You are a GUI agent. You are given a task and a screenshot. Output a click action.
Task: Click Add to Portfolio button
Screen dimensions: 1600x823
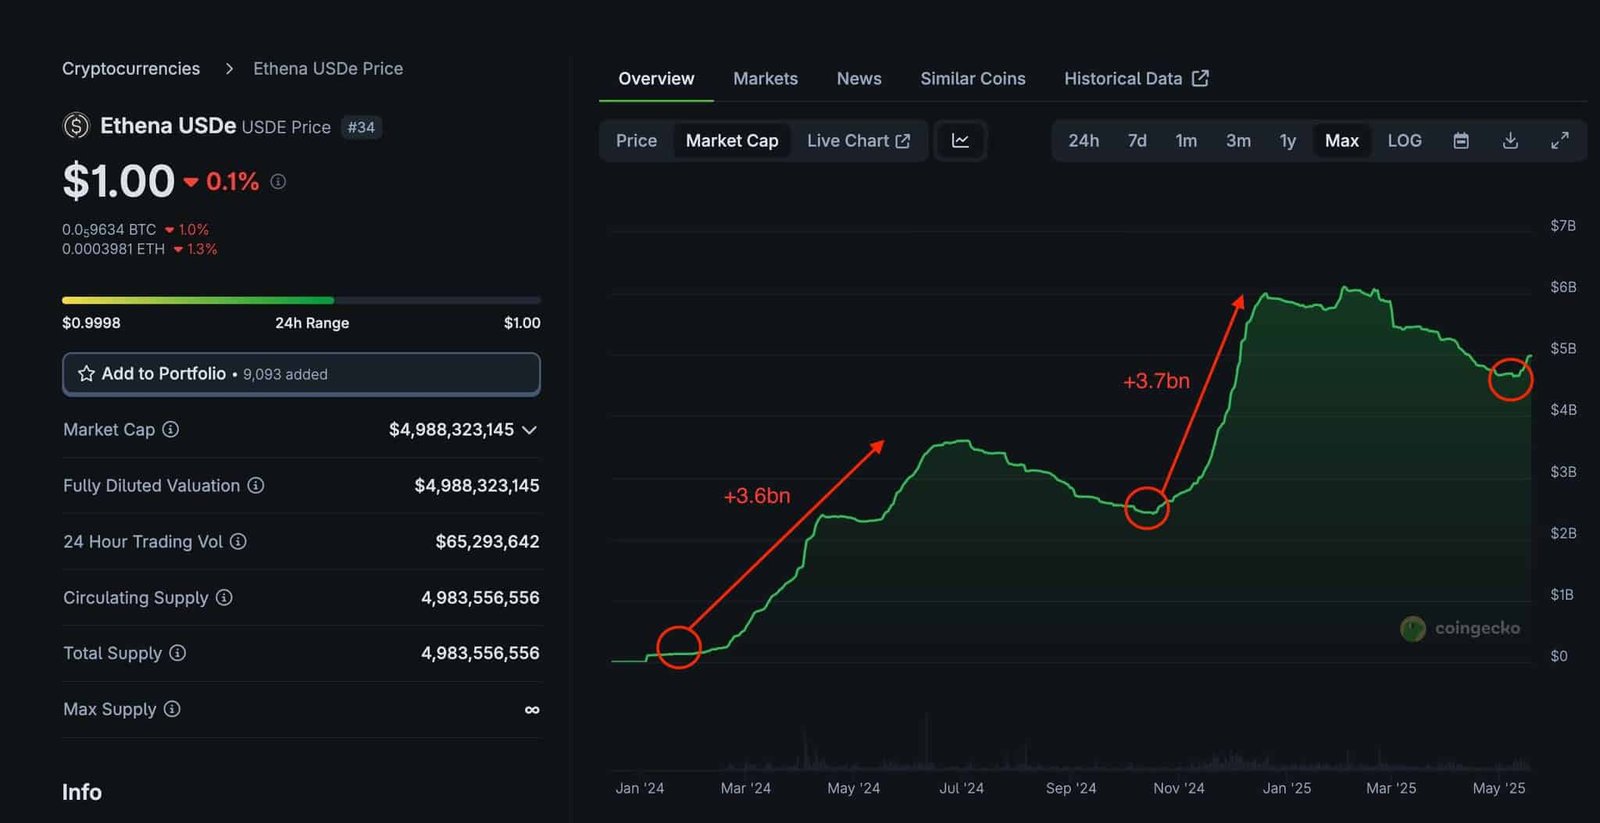[x=301, y=374]
